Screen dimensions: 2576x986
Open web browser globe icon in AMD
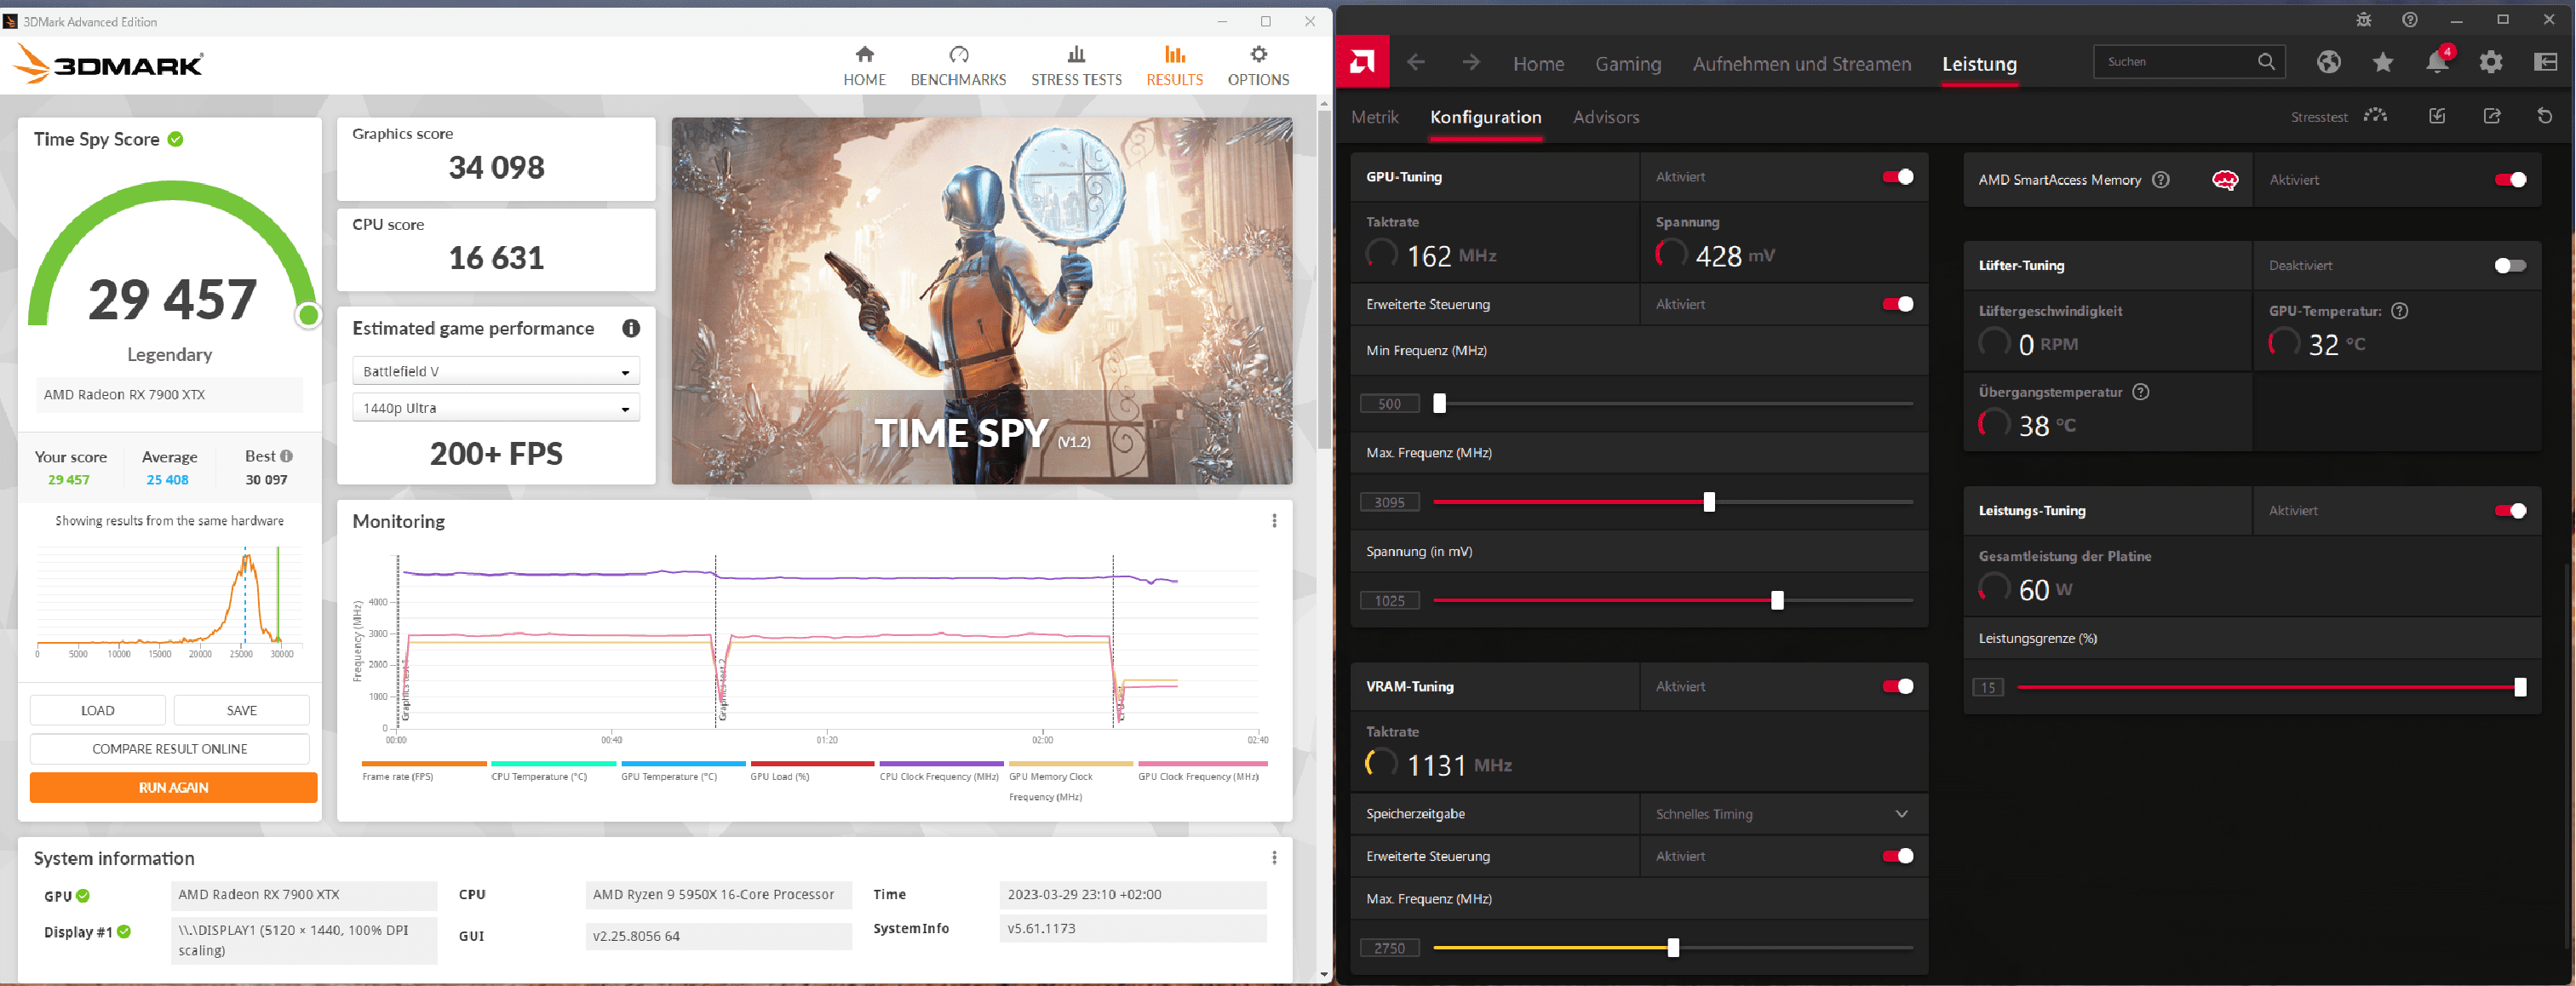2328,62
